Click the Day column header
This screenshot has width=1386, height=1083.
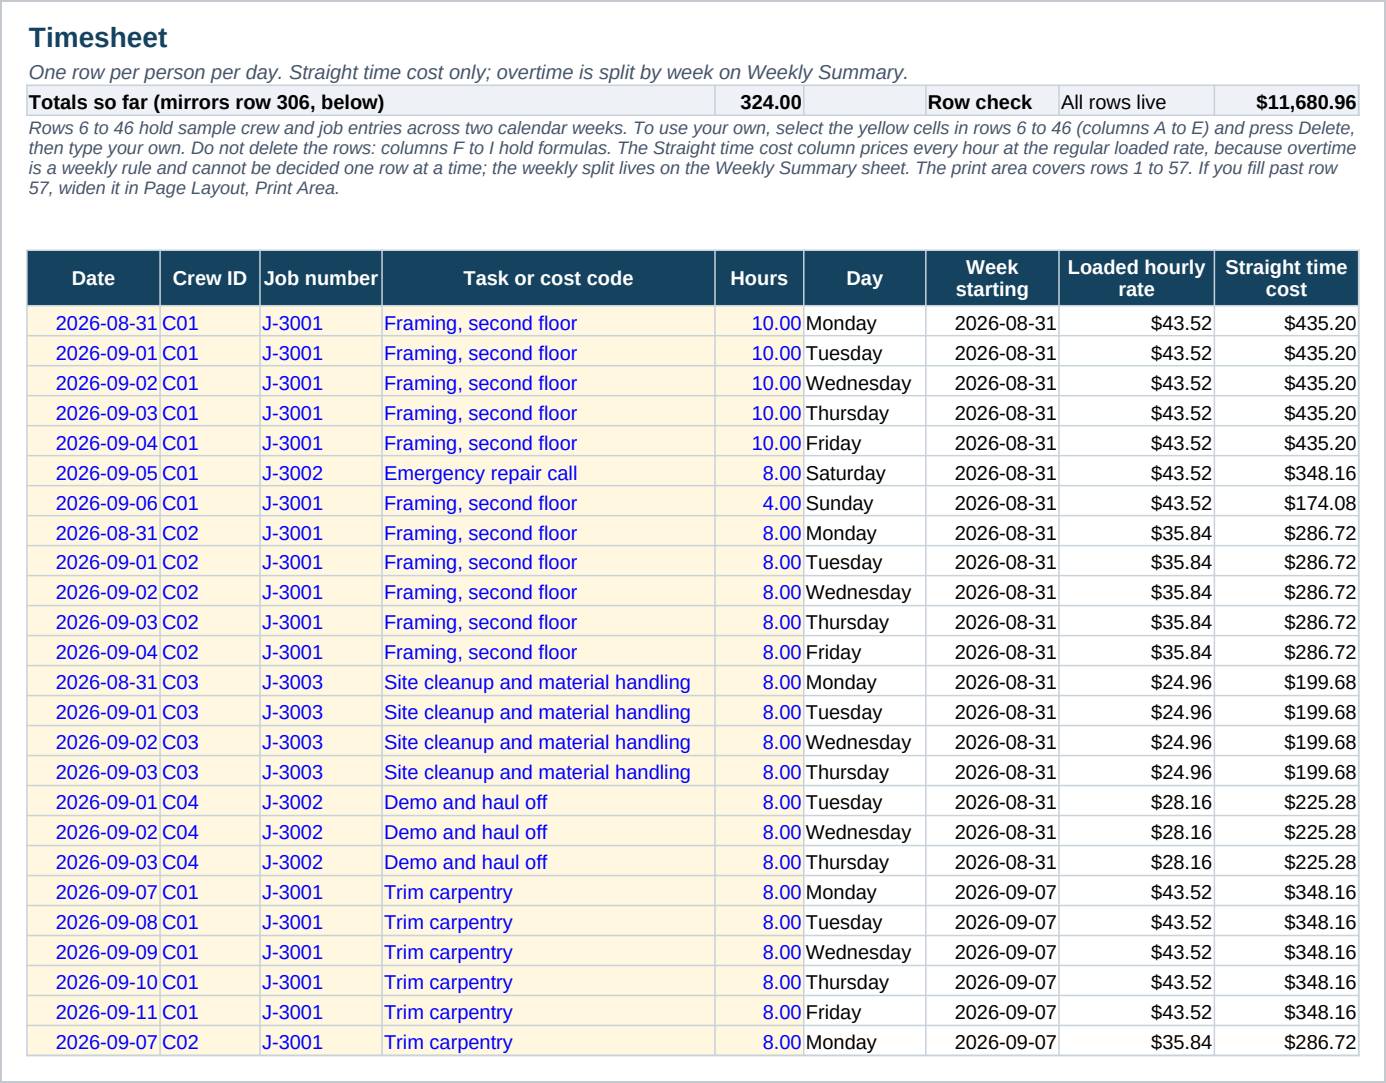pyautogui.click(x=865, y=278)
